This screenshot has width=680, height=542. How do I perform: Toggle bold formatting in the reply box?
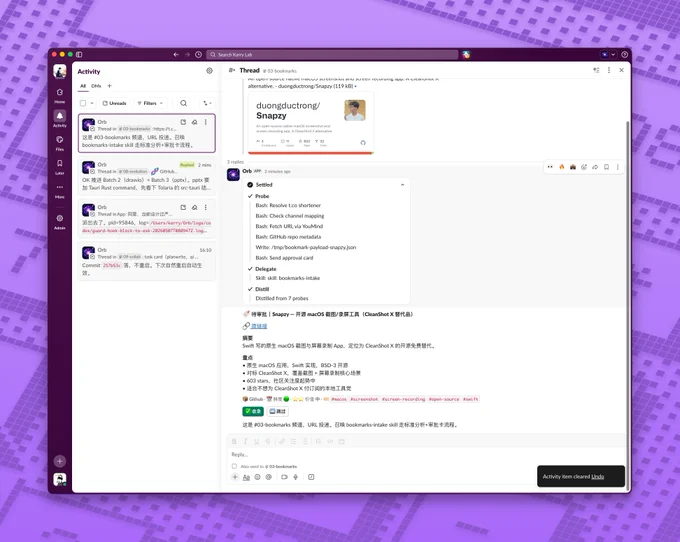(x=234, y=441)
